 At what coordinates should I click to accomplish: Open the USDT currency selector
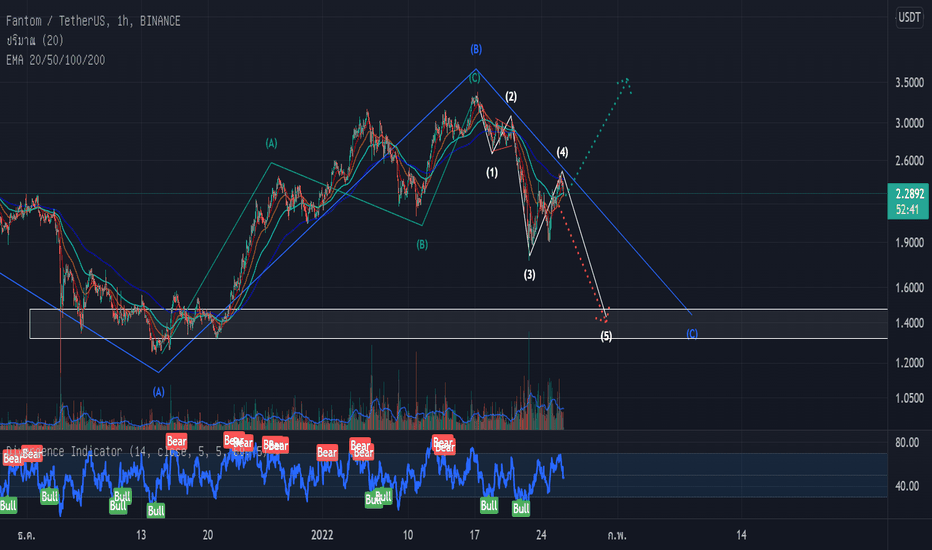click(909, 17)
